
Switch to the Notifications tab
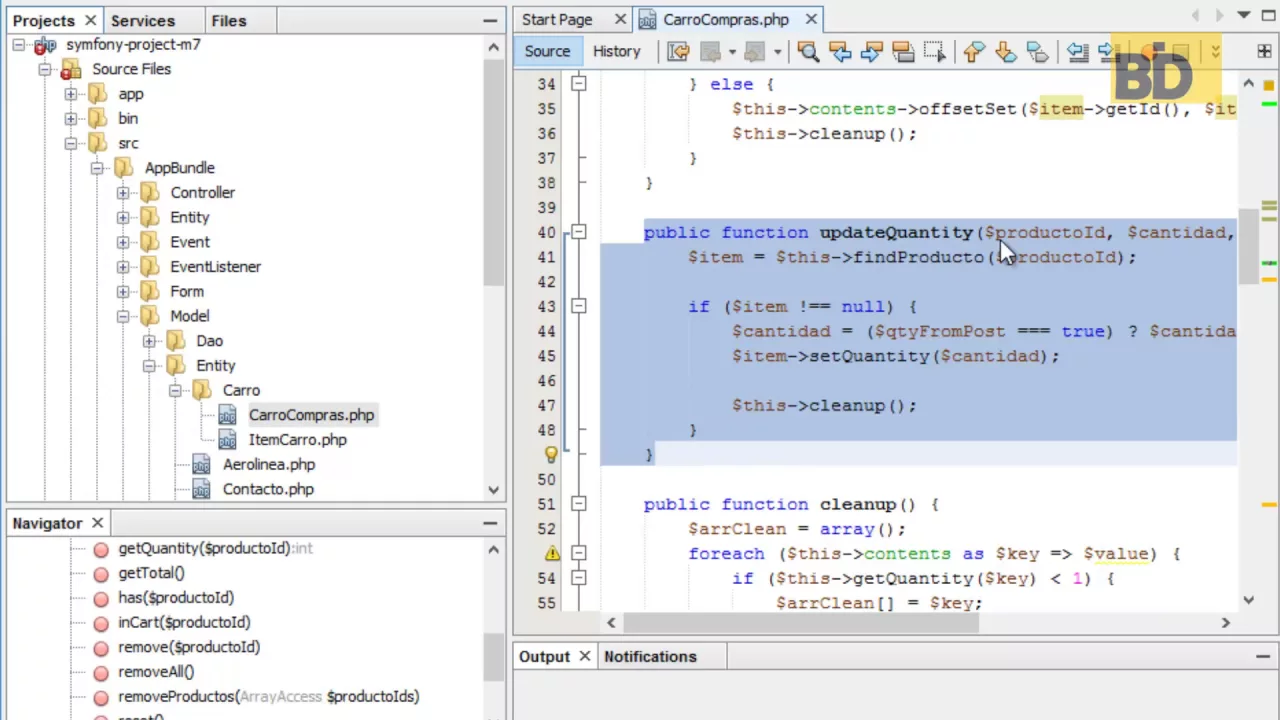pyautogui.click(x=650, y=656)
